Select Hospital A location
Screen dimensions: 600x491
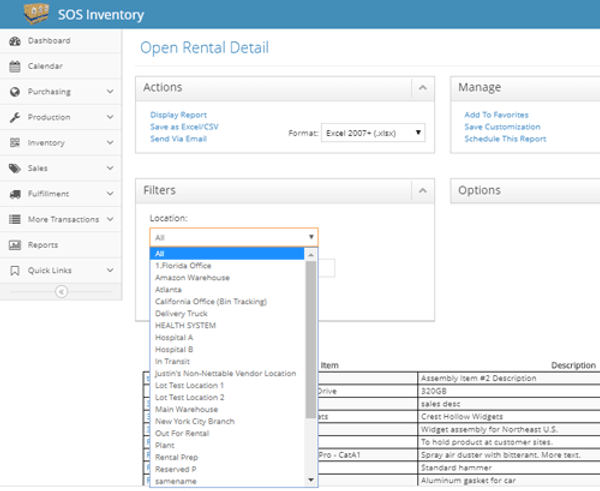(x=227, y=337)
